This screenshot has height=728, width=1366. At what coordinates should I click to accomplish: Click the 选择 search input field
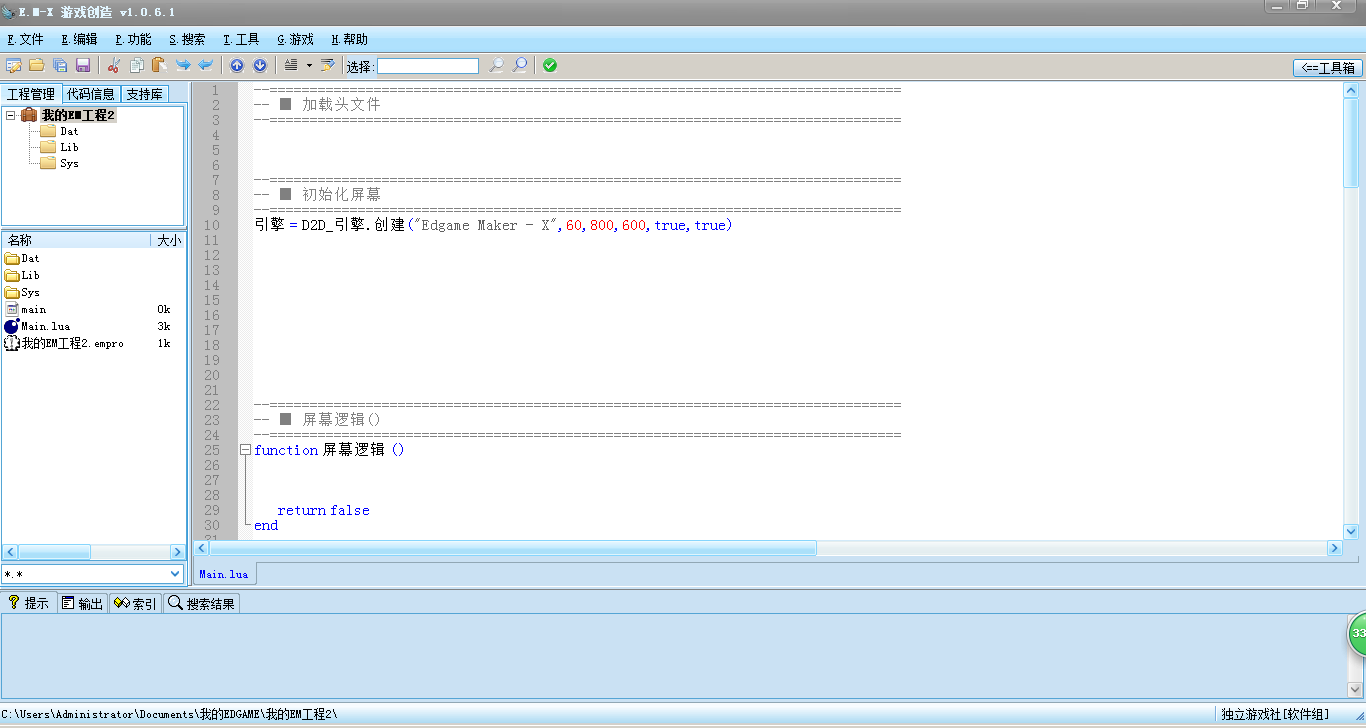click(x=428, y=66)
